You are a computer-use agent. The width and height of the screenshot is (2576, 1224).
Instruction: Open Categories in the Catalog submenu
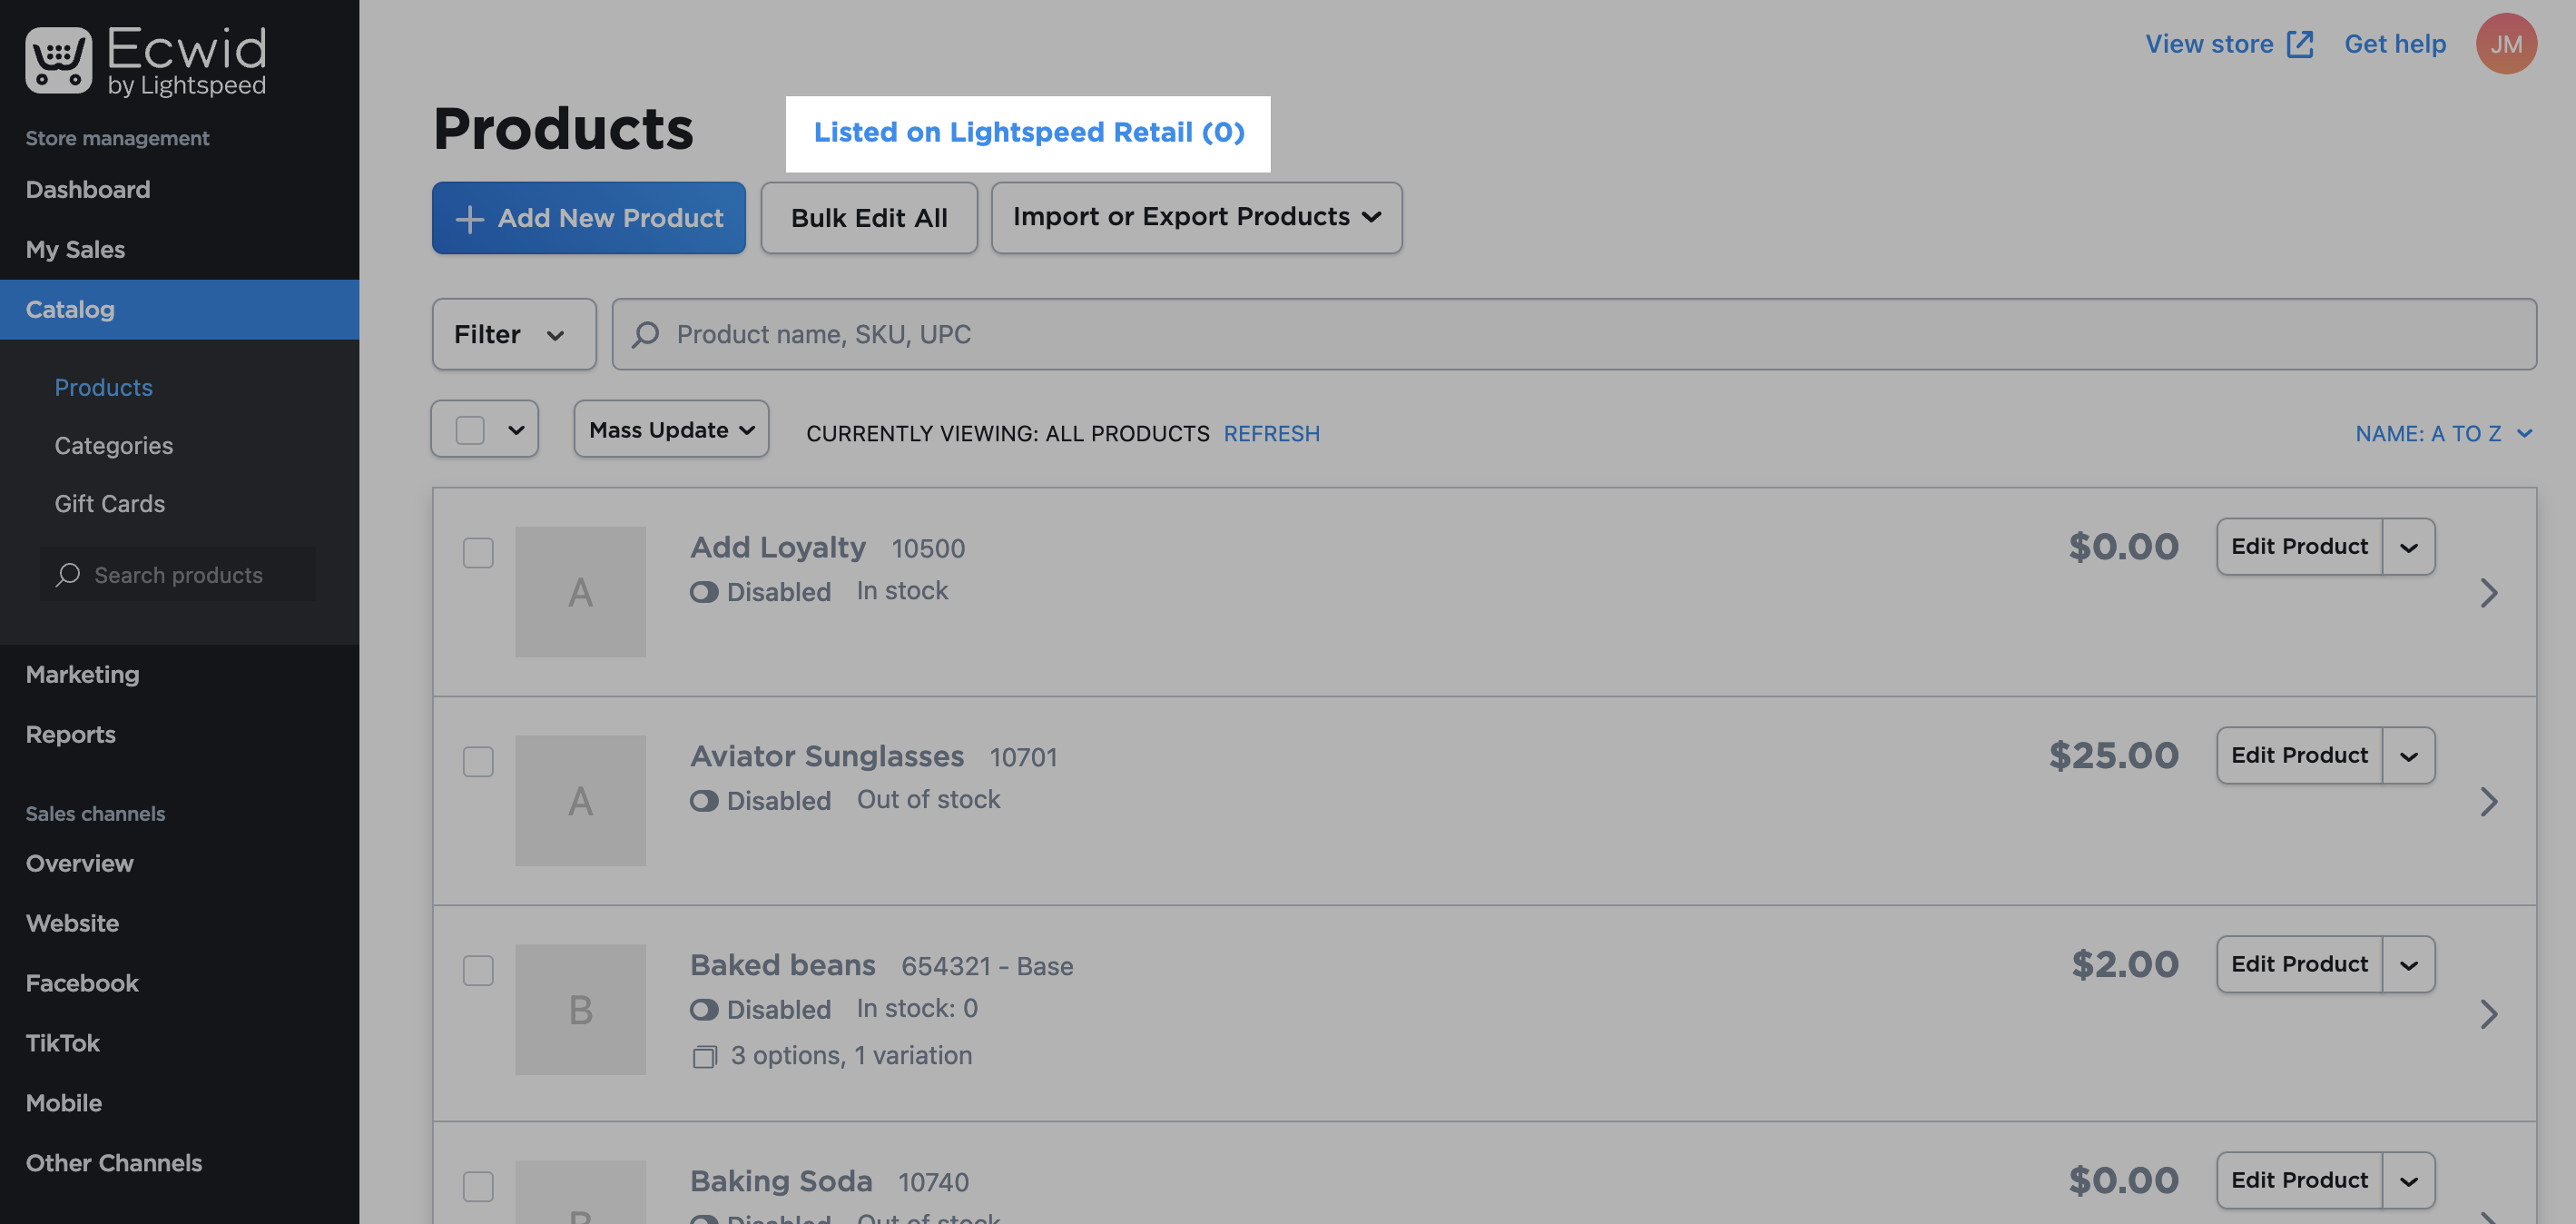point(113,446)
